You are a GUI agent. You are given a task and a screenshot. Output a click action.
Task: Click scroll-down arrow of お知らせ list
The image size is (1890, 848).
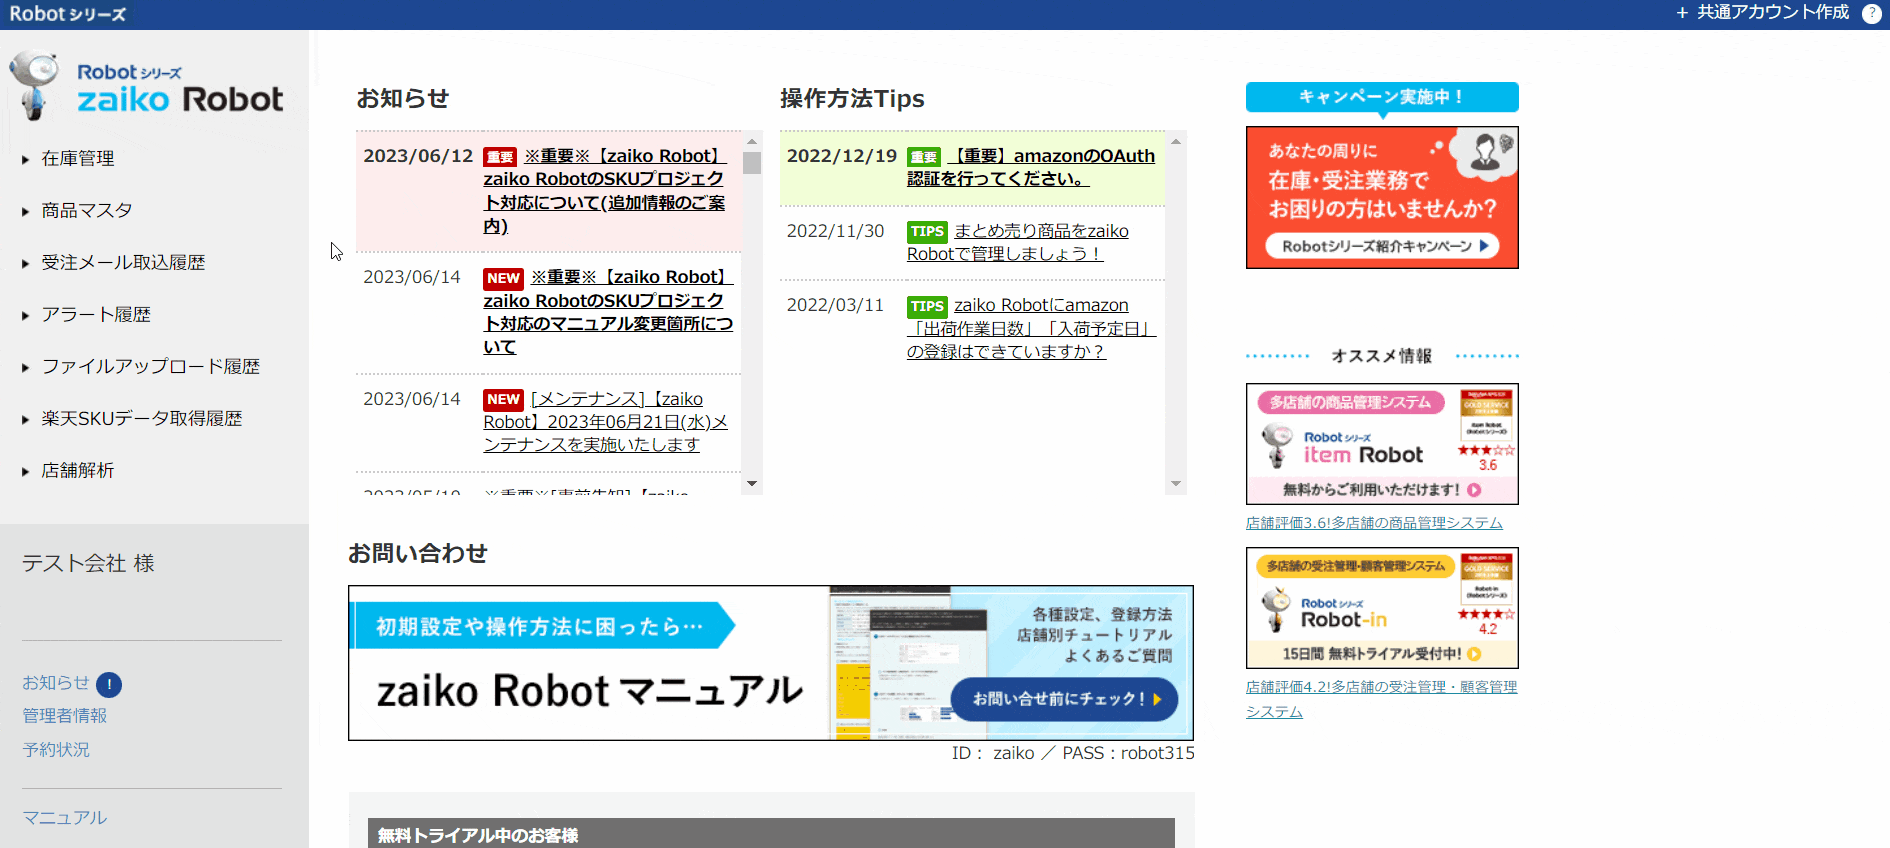[752, 484]
